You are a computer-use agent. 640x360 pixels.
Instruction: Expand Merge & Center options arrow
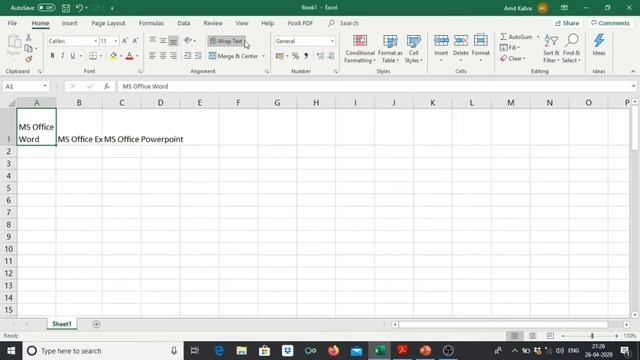263,56
